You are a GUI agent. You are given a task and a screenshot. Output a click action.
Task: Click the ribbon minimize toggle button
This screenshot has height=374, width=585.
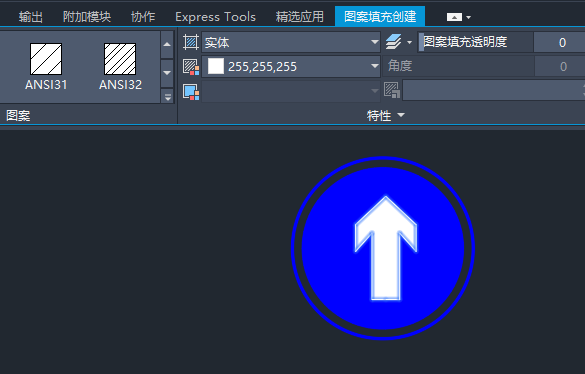[454, 17]
